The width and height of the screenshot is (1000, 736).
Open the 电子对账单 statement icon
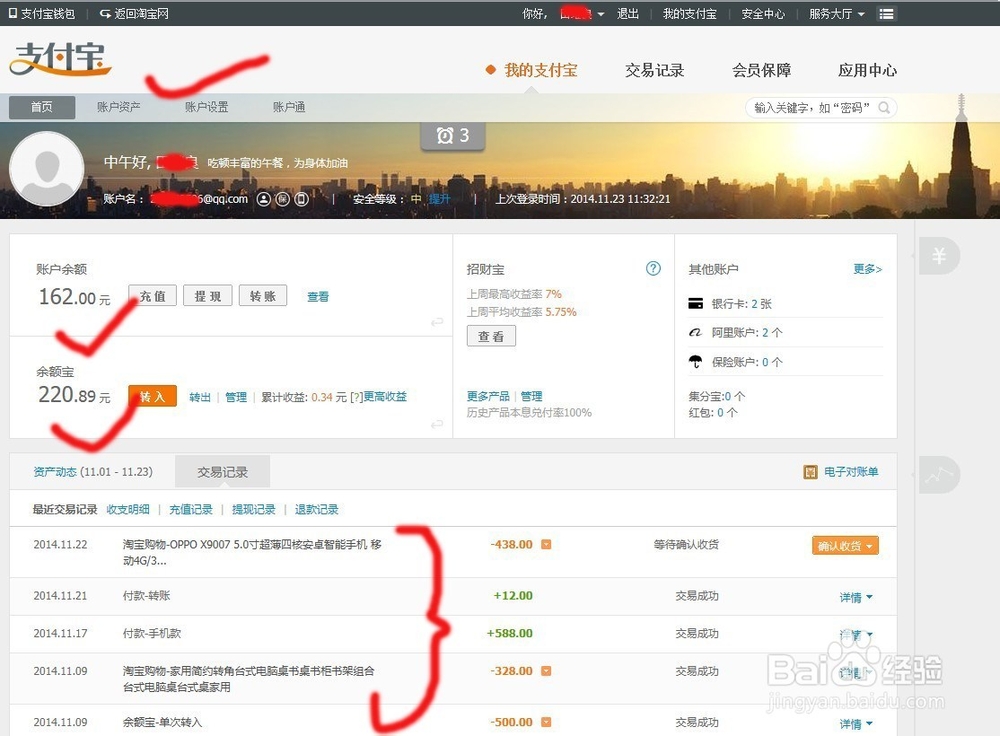[x=810, y=471]
